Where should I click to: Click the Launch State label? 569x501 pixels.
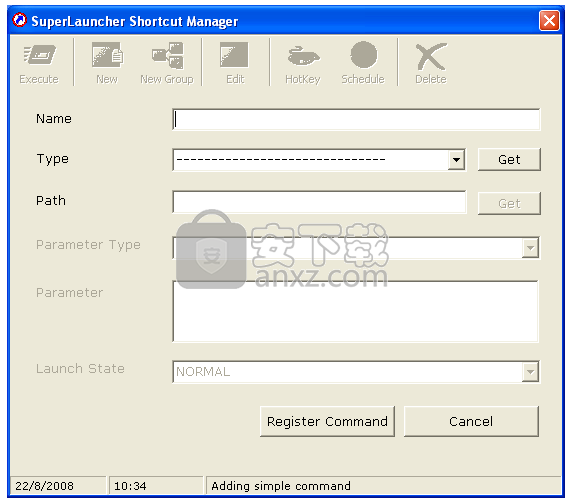pyautogui.click(x=80, y=369)
